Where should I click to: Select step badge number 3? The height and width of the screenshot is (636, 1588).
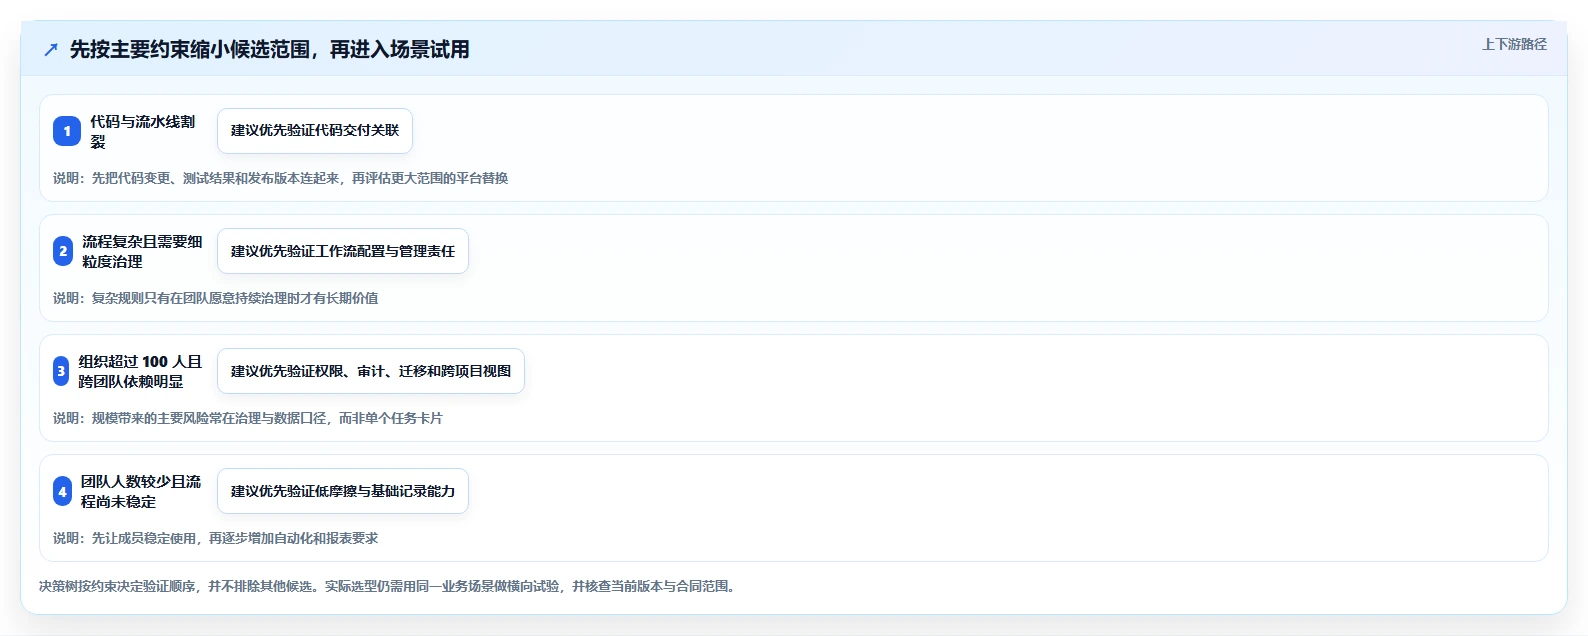click(61, 371)
